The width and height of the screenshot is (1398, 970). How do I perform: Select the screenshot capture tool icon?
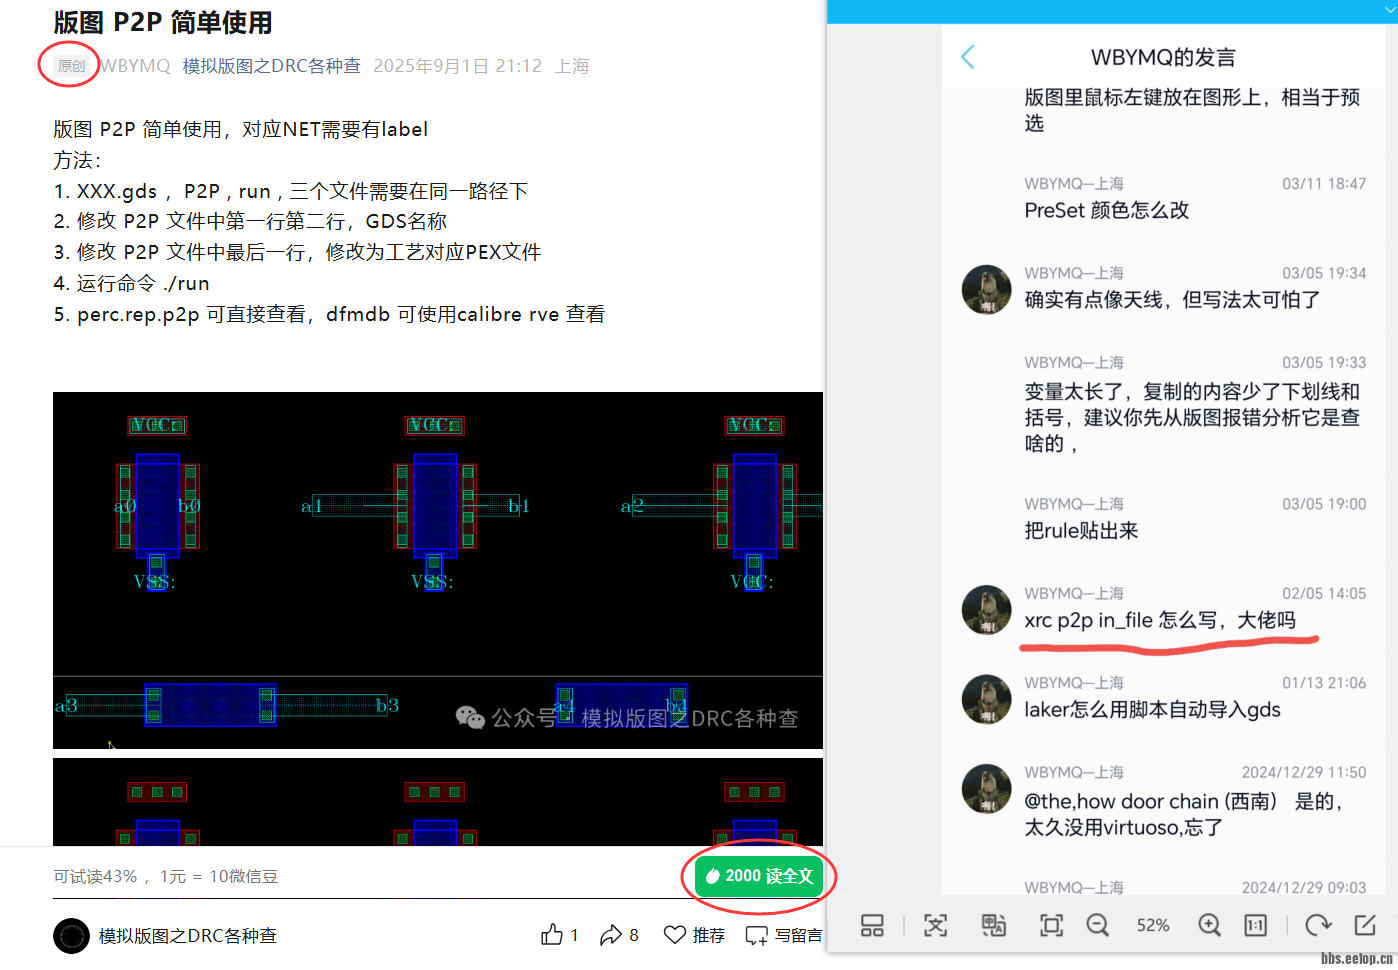pyautogui.click(x=935, y=925)
